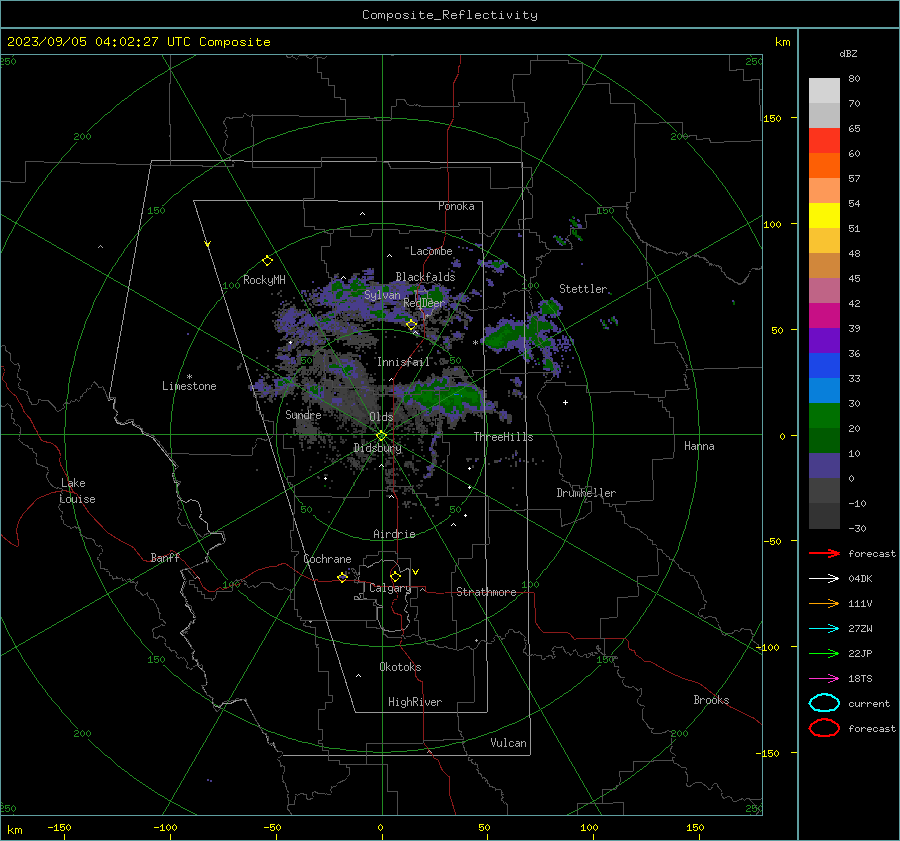Click the Cochrane town label

pos(327,559)
